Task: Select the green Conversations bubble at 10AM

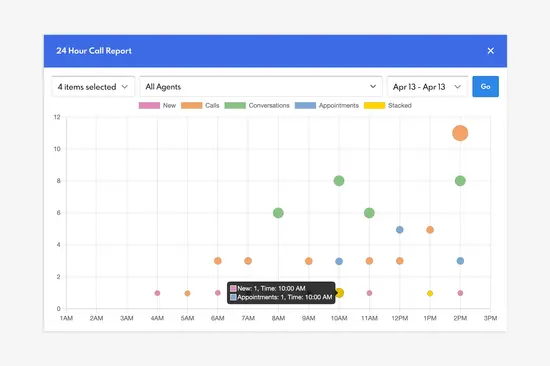Action: pyautogui.click(x=339, y=181)
